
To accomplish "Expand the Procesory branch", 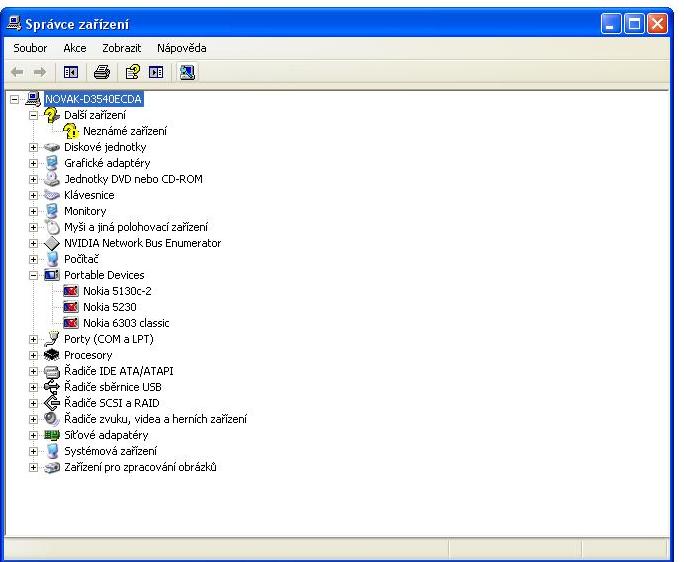I will pyautogui.click(x=33, y=356).
